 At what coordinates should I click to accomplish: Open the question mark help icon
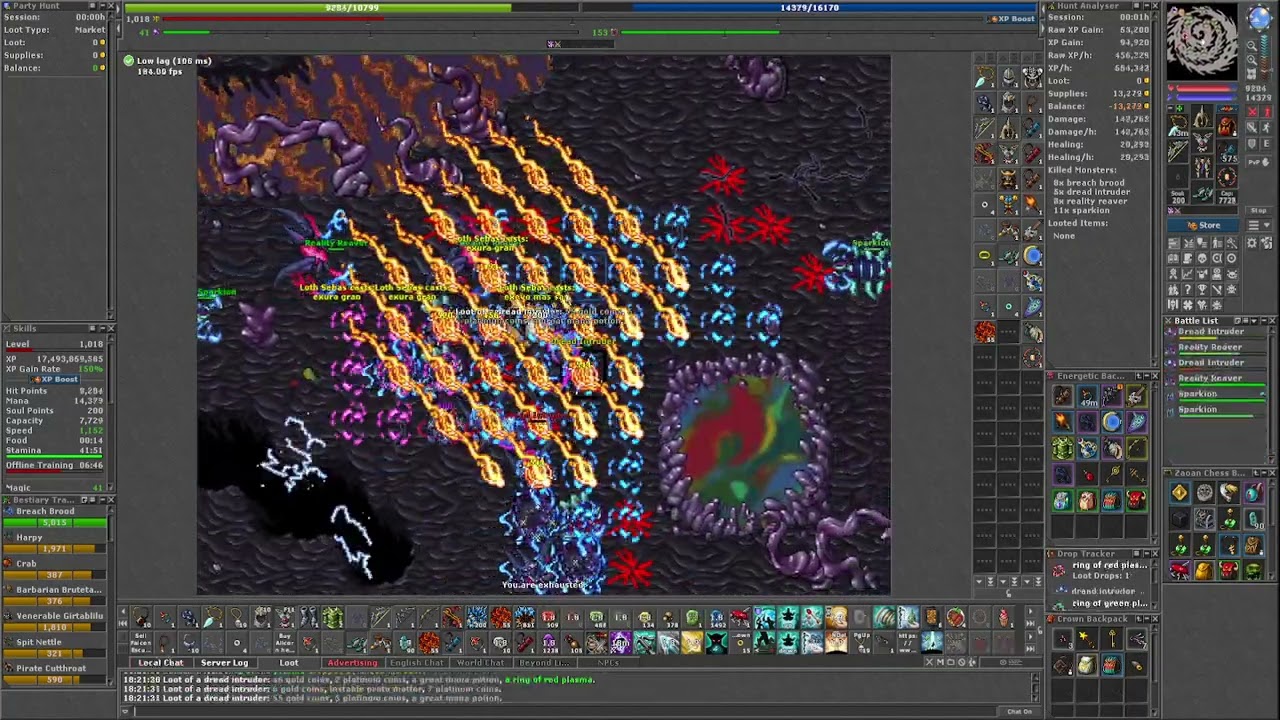pos(1188,290)
